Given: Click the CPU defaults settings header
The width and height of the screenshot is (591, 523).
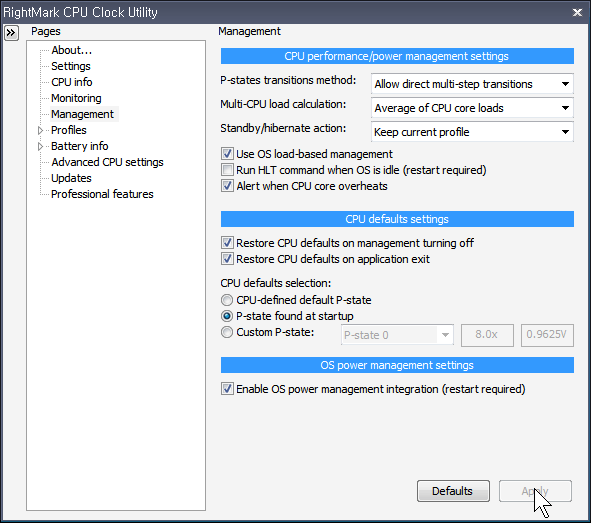Looking at the screenshot, I should [x=397, y=219].
